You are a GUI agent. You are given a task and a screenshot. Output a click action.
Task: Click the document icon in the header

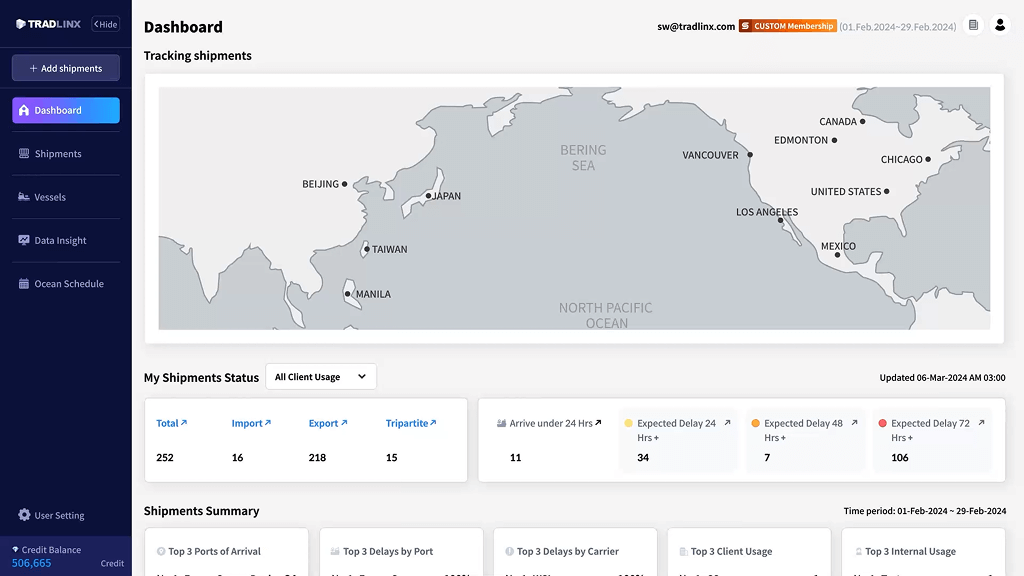[x=973, y=26]
